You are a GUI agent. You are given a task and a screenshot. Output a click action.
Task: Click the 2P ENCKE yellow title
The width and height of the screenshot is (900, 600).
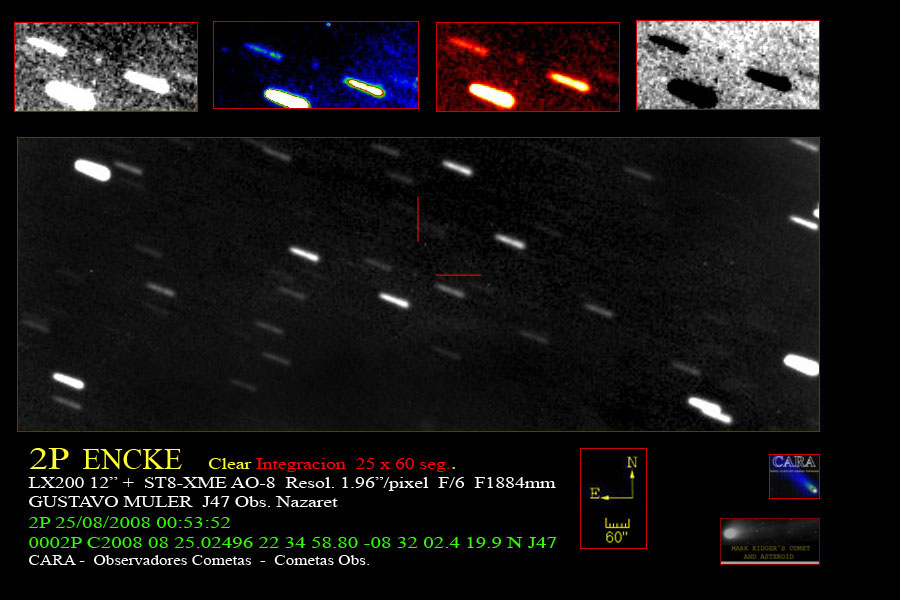(x=106, y=460)
